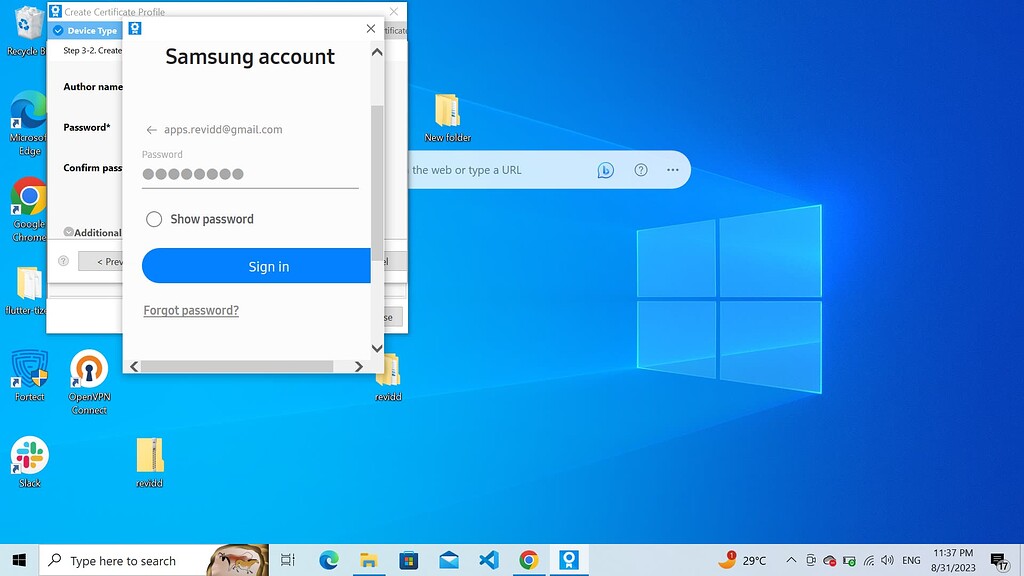
Task: Click the Password input field
Action: point(250,173)
